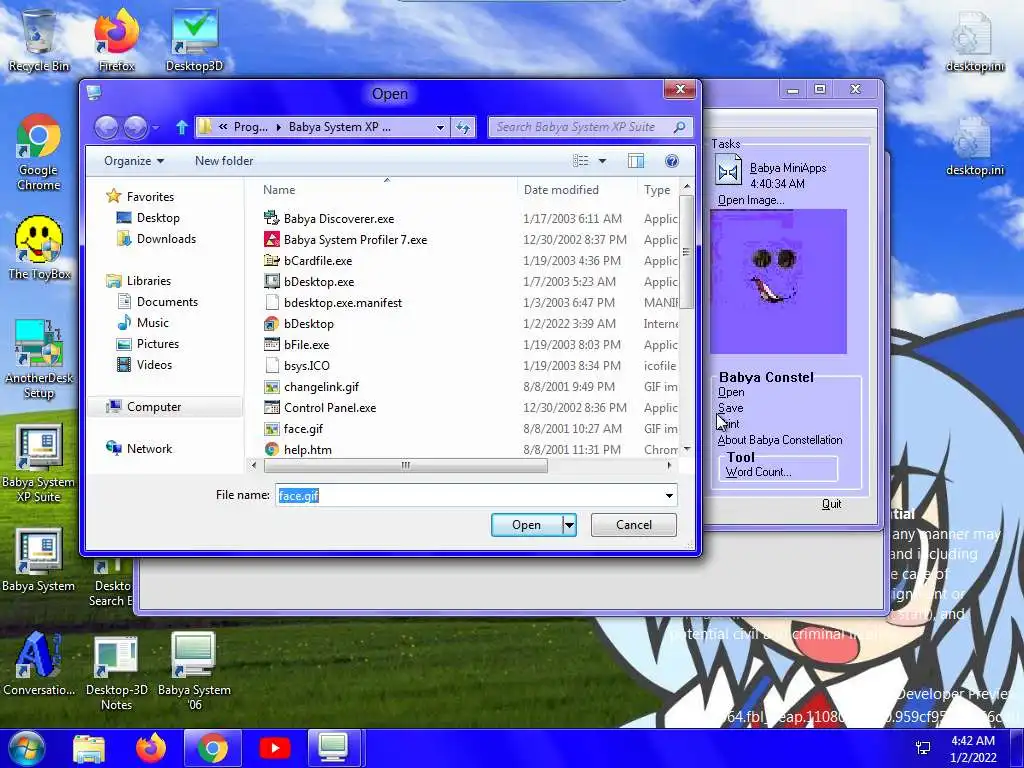Change the view layout icon
The image size is (1024, 768).
click(x=581, y=161)
